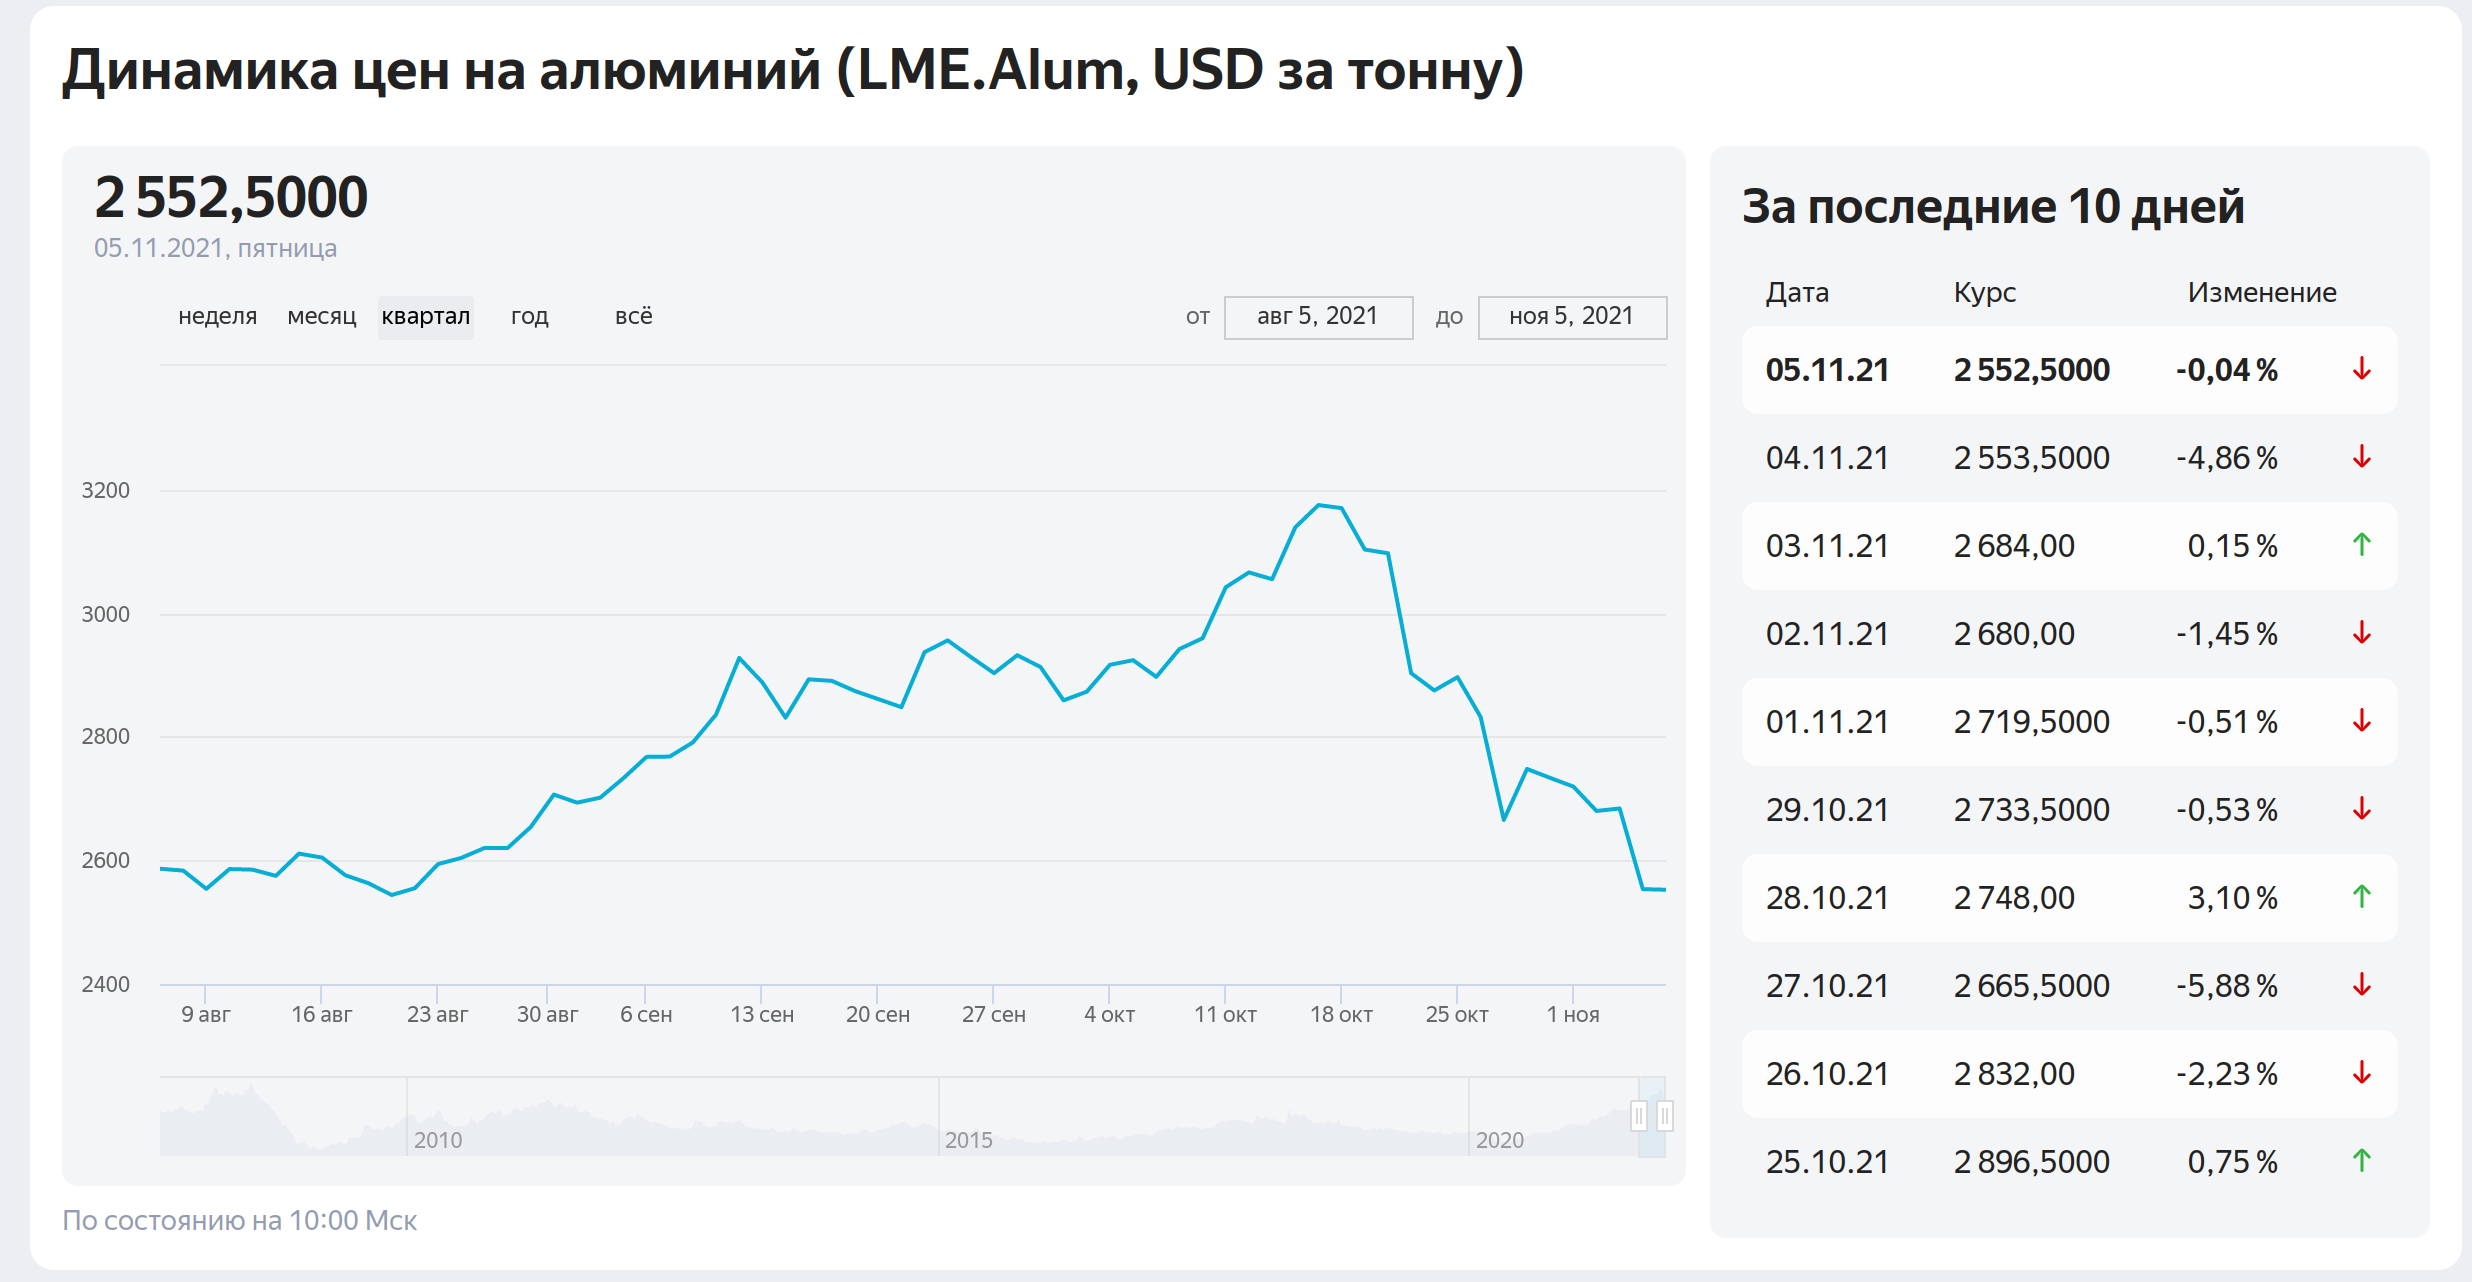Click the 18 окт chart peak
Image resolution: width=2472 pixels, height=1282 pixels.
tap(1320, 506)
